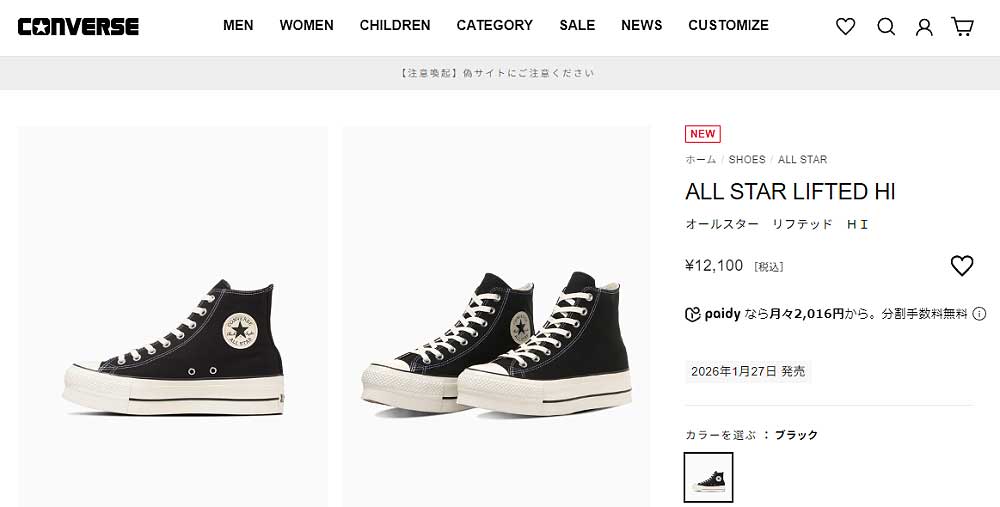Open the MEN menu
This screenshot has height=507, width=1000.
tap(238, 25)
